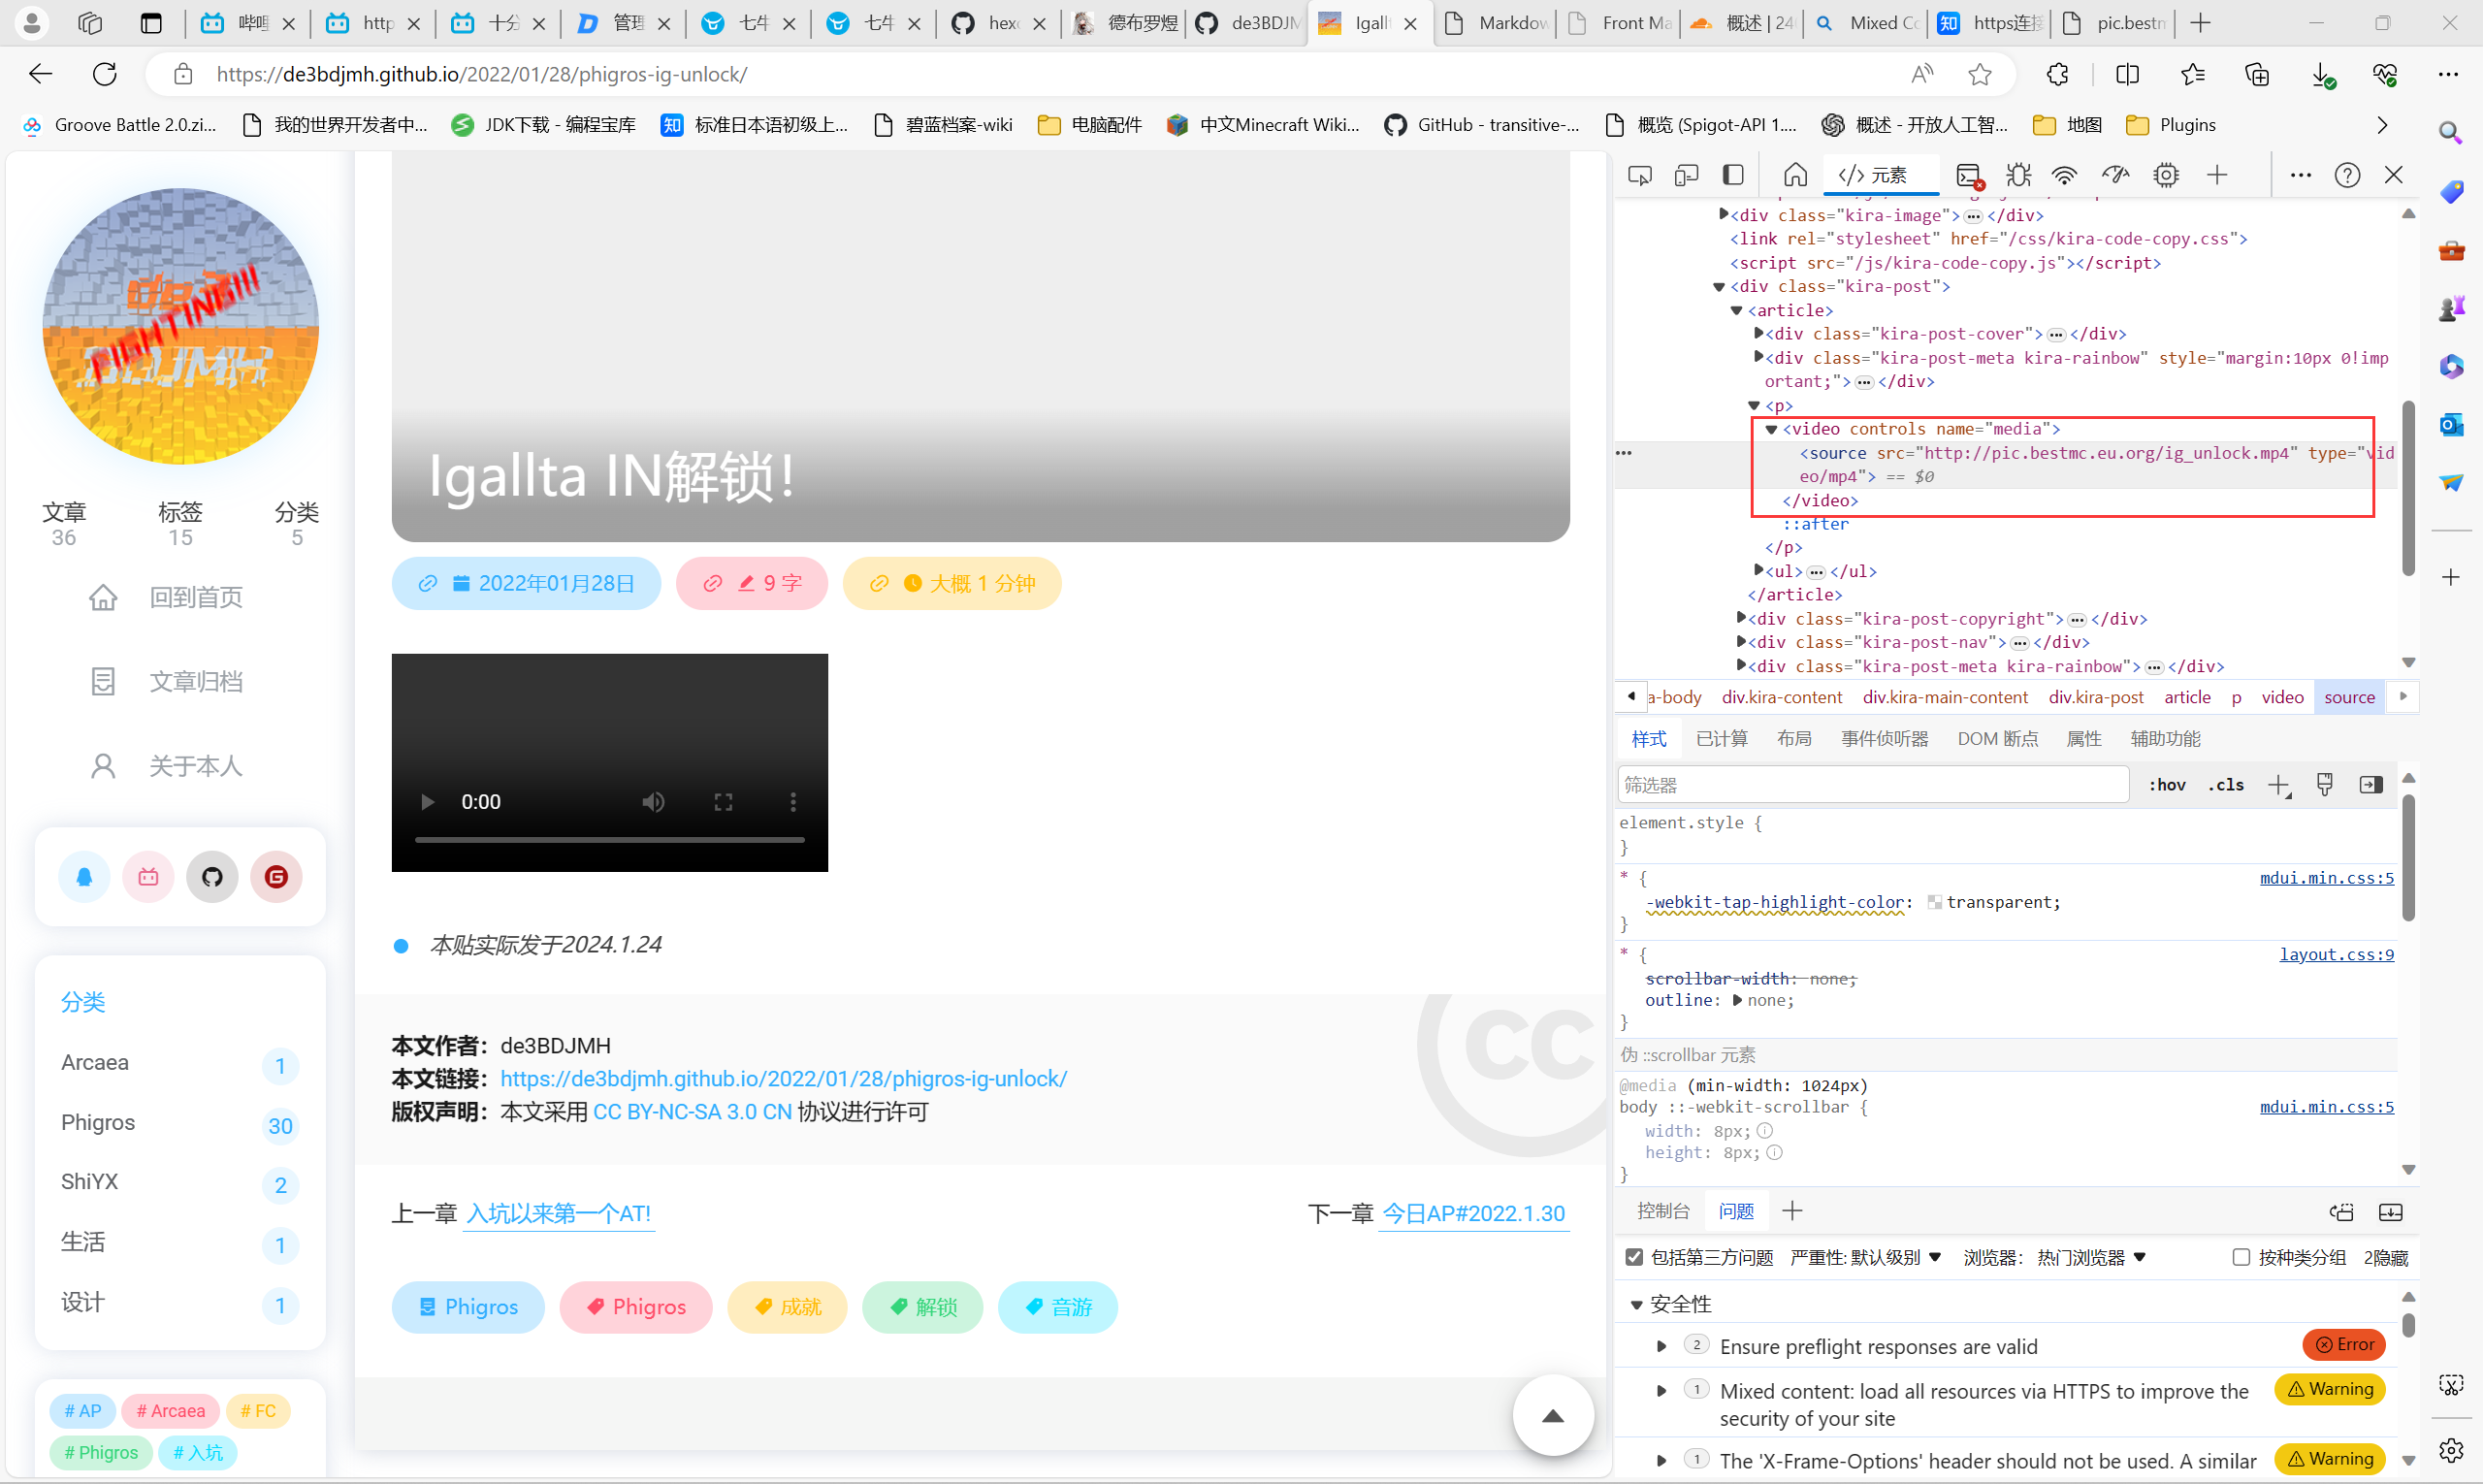Expand the 'Ensure preflight responses are valid' issue

pos(1661,1347)
